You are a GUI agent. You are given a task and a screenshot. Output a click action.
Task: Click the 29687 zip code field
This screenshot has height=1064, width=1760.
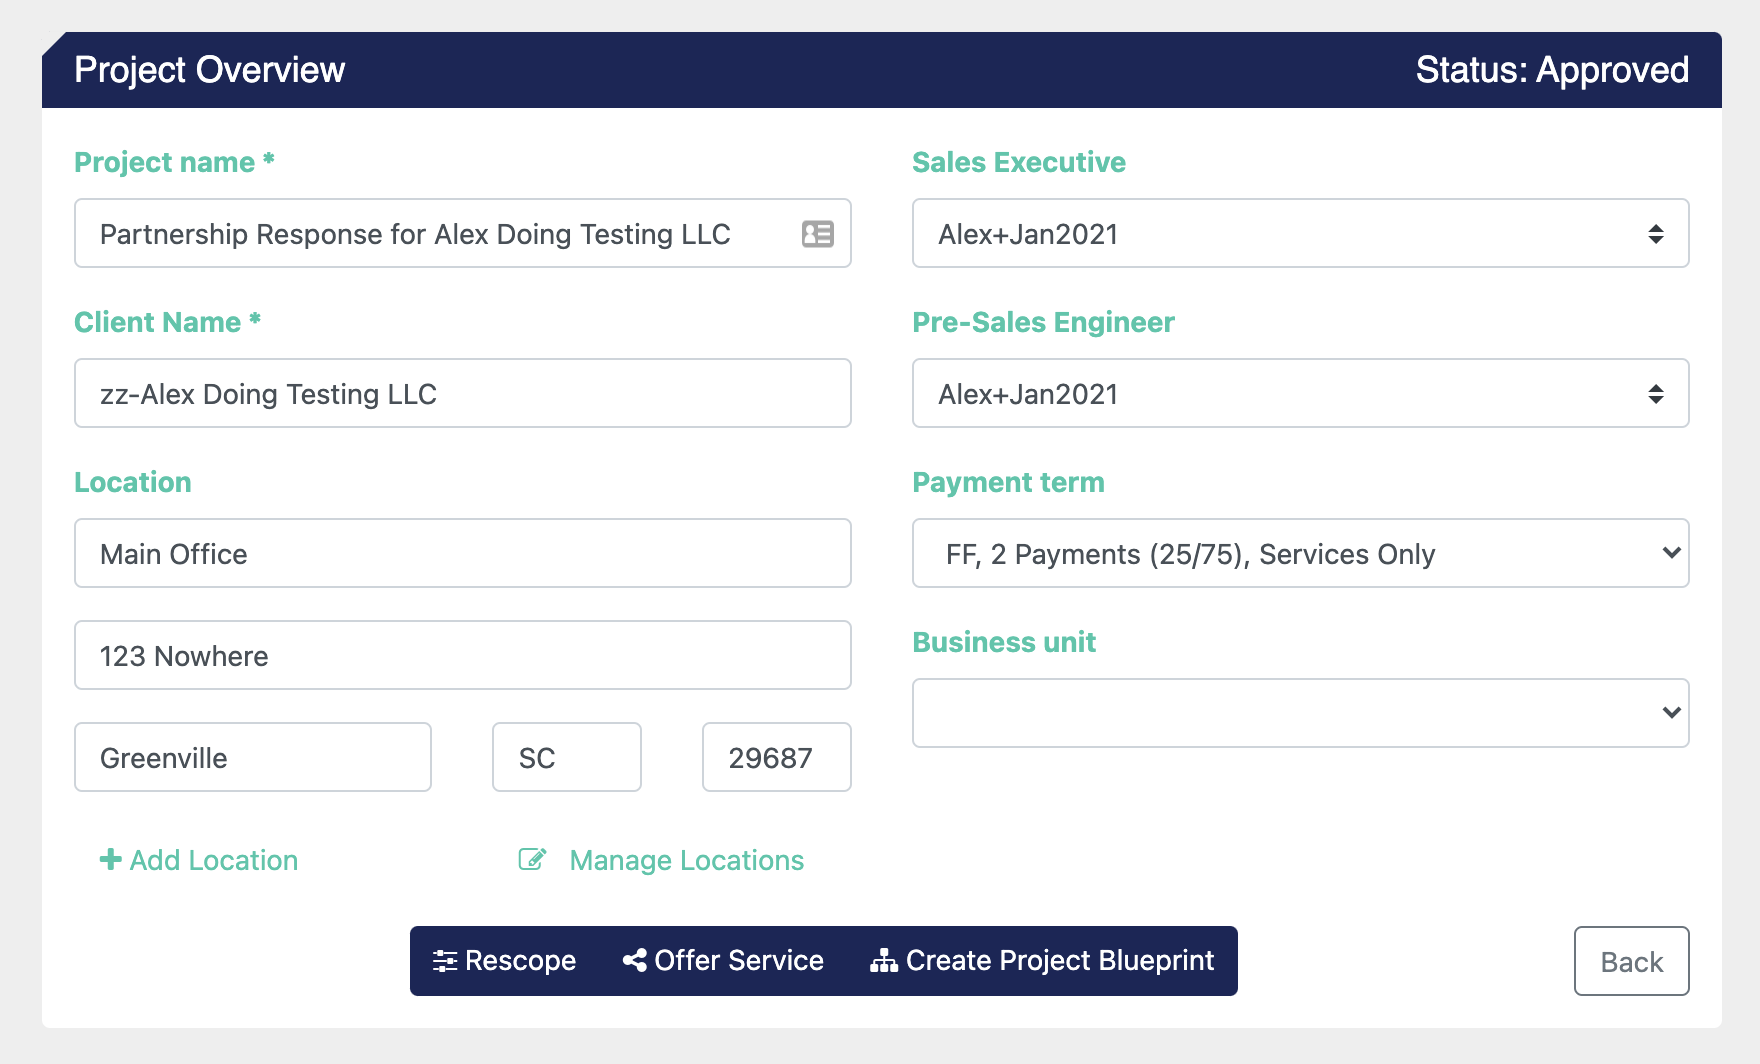coord(776,757)
